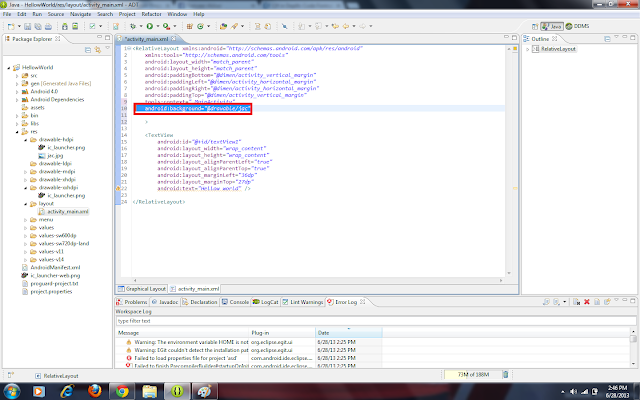This screenshot has height=400, width=640.
Task: Expand the src folder
Action: 17,76
